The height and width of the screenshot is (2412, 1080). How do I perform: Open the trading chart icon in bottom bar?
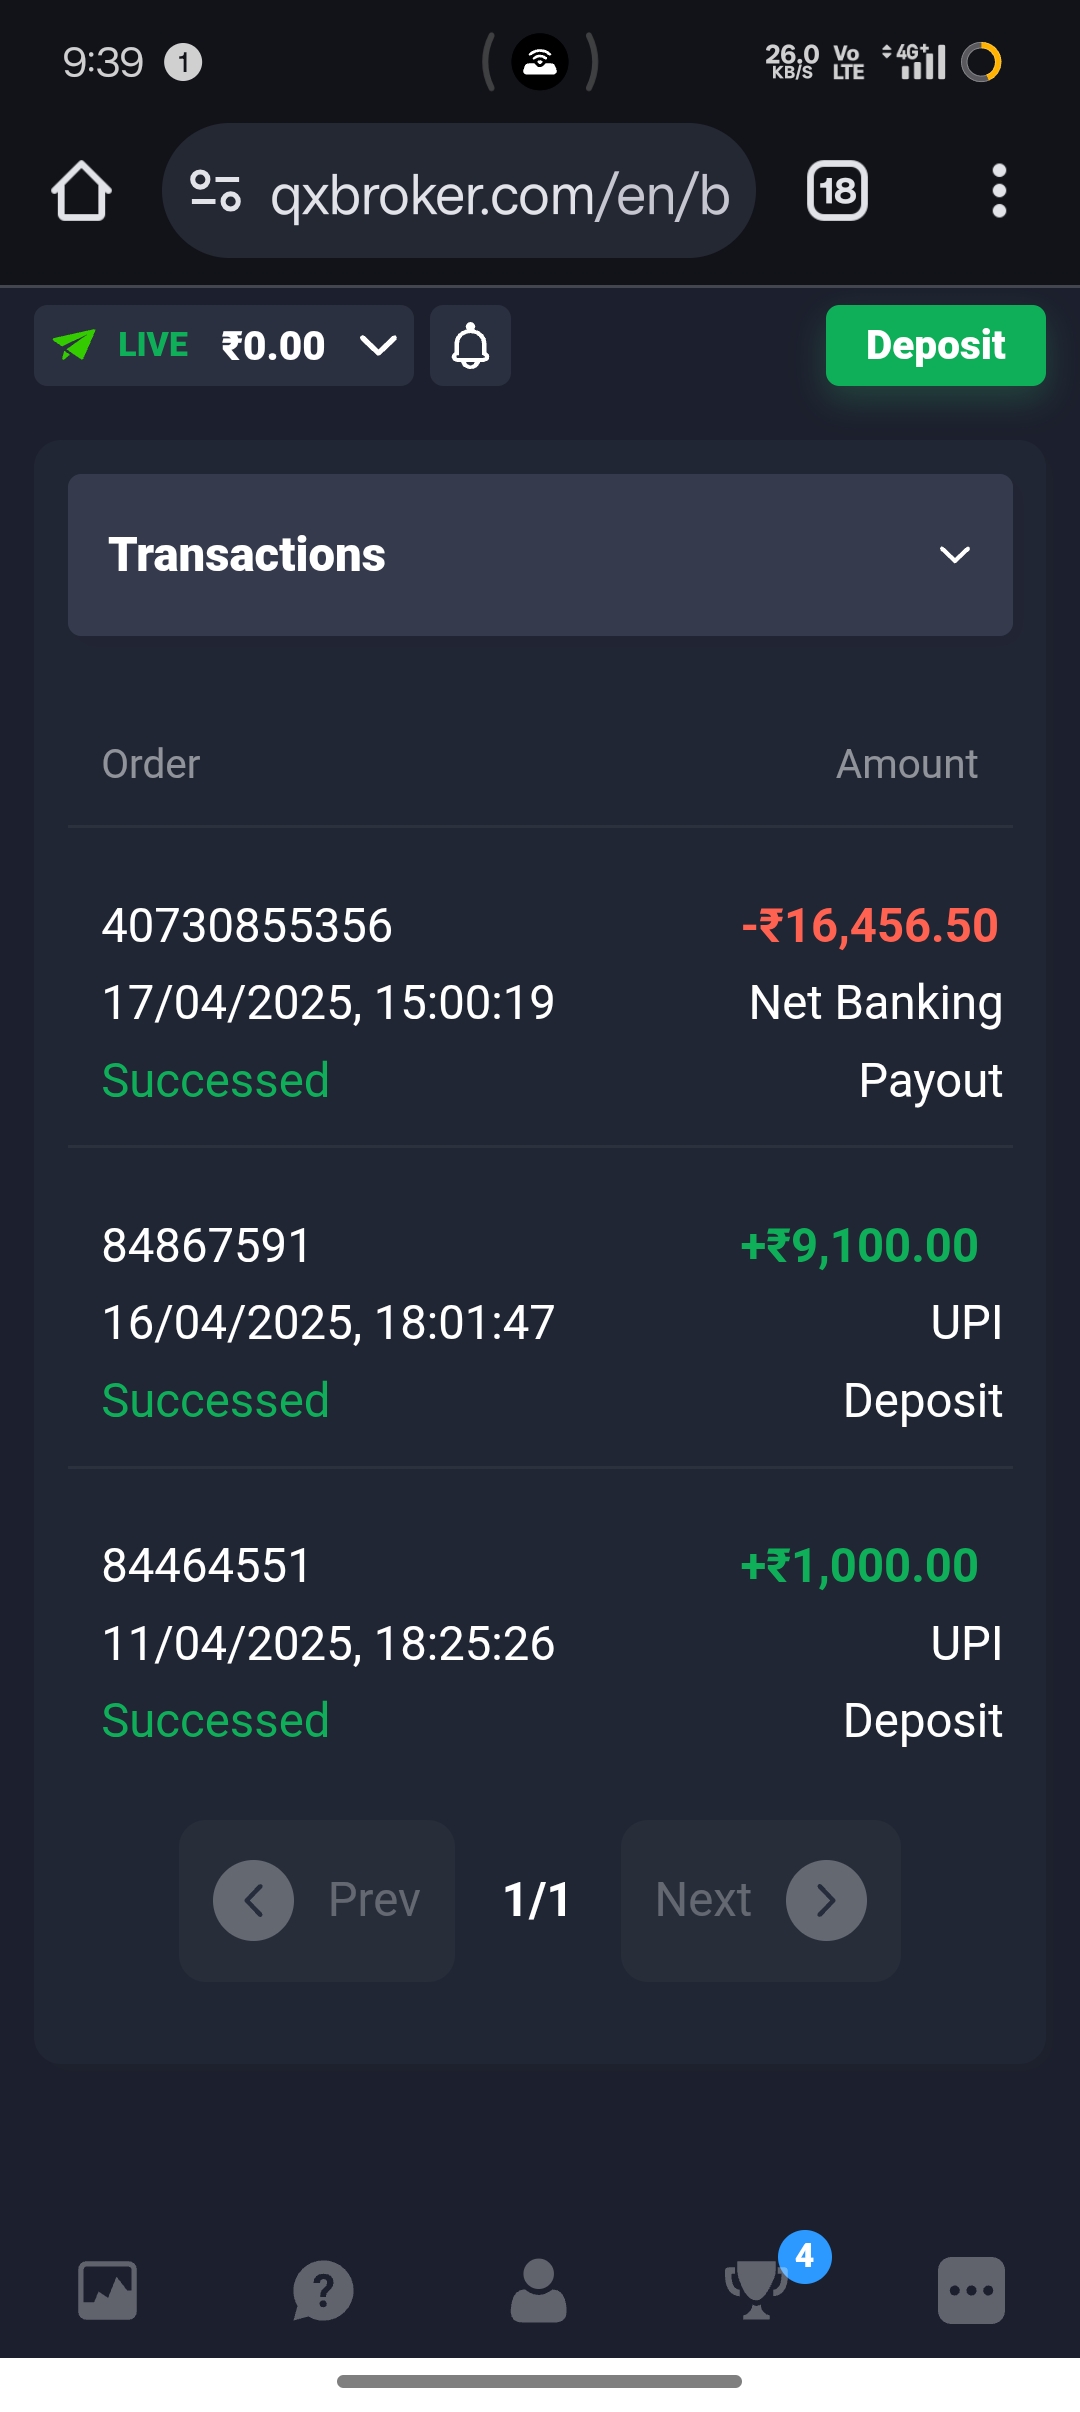pos(108,2290)
